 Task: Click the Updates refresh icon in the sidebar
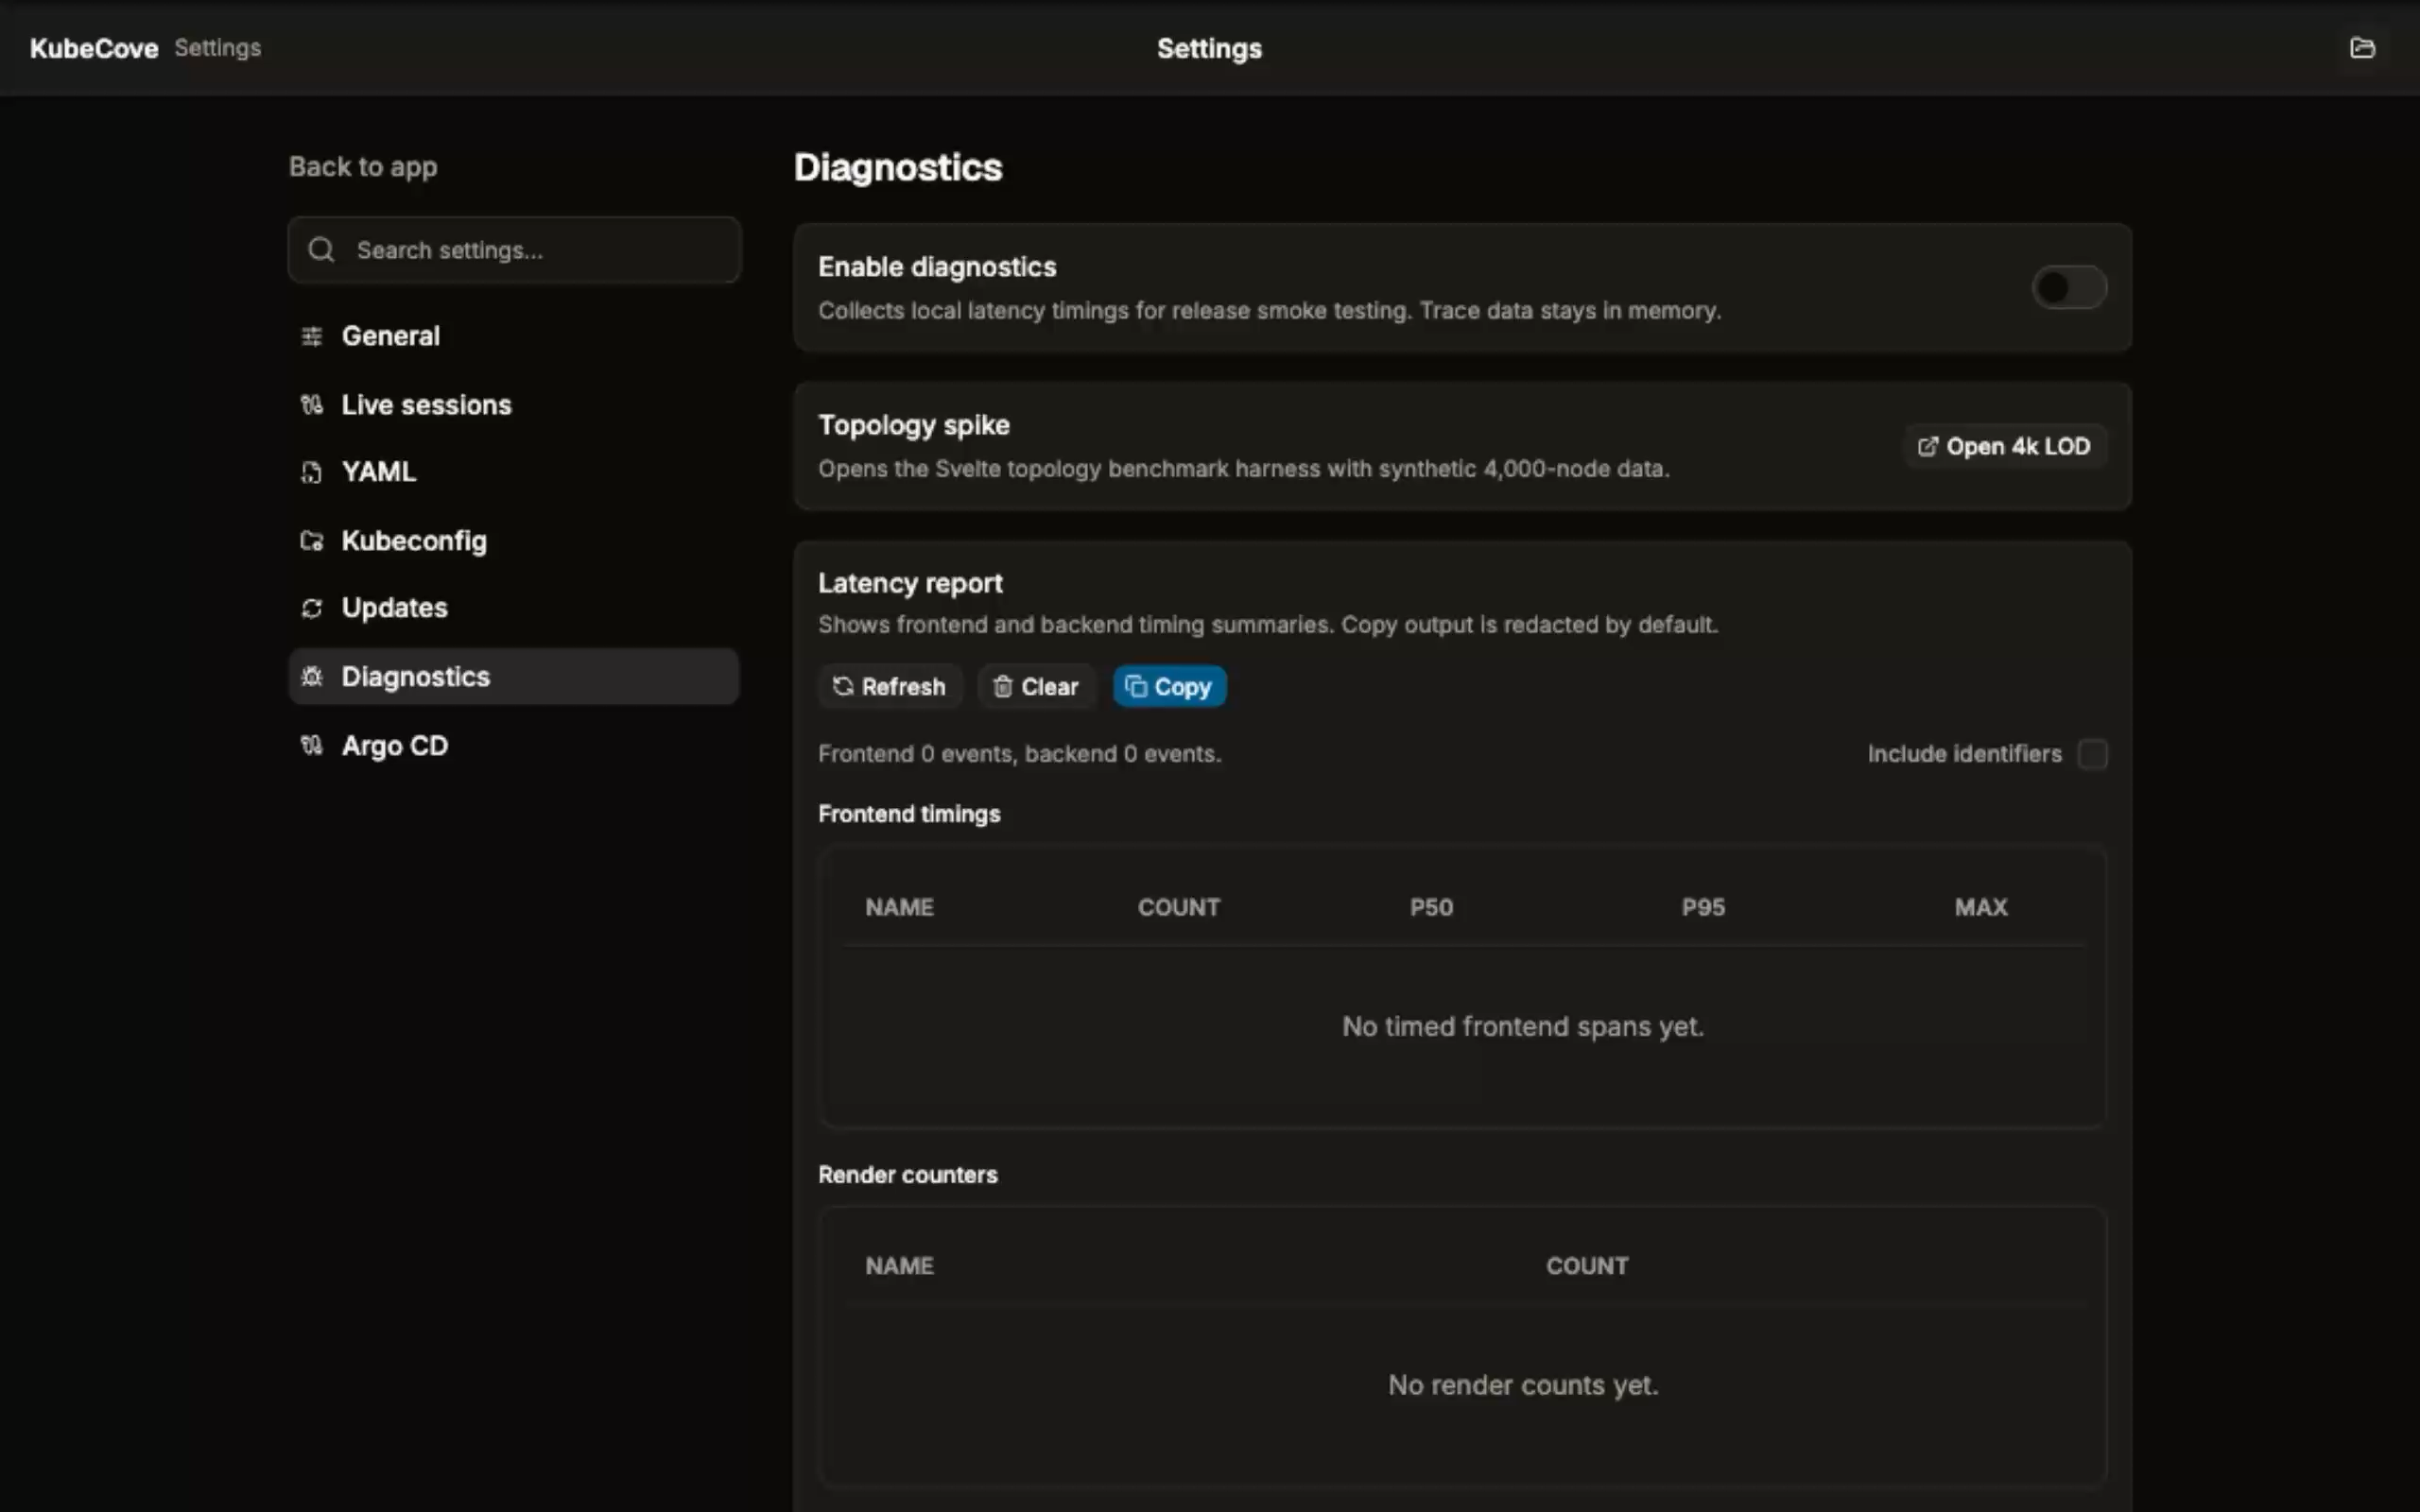point(312,608)
